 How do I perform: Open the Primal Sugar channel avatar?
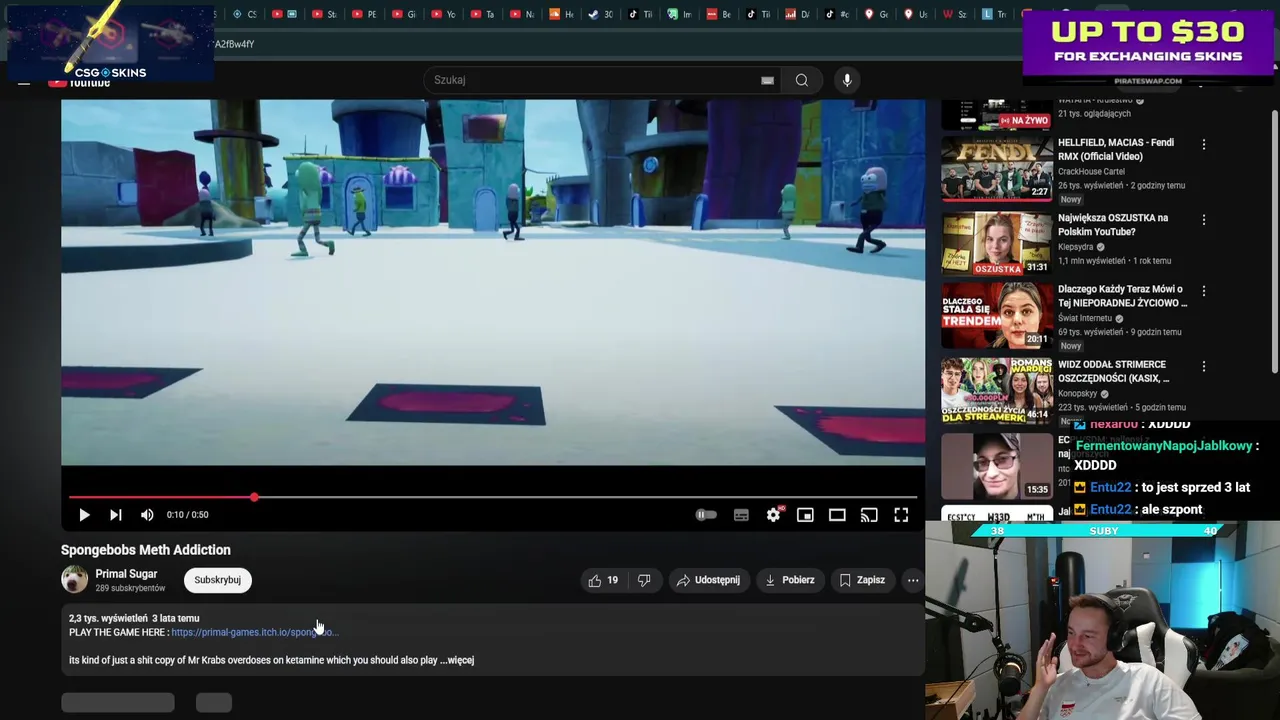pos(74,579)
